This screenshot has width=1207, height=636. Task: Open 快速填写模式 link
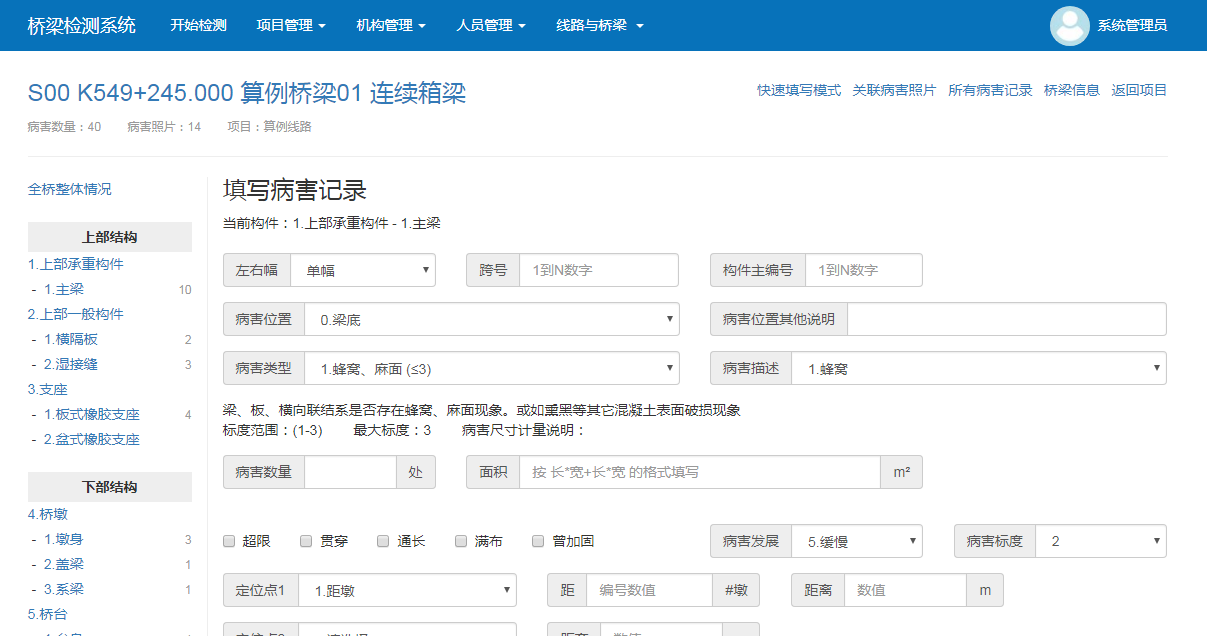pos(799,90)
